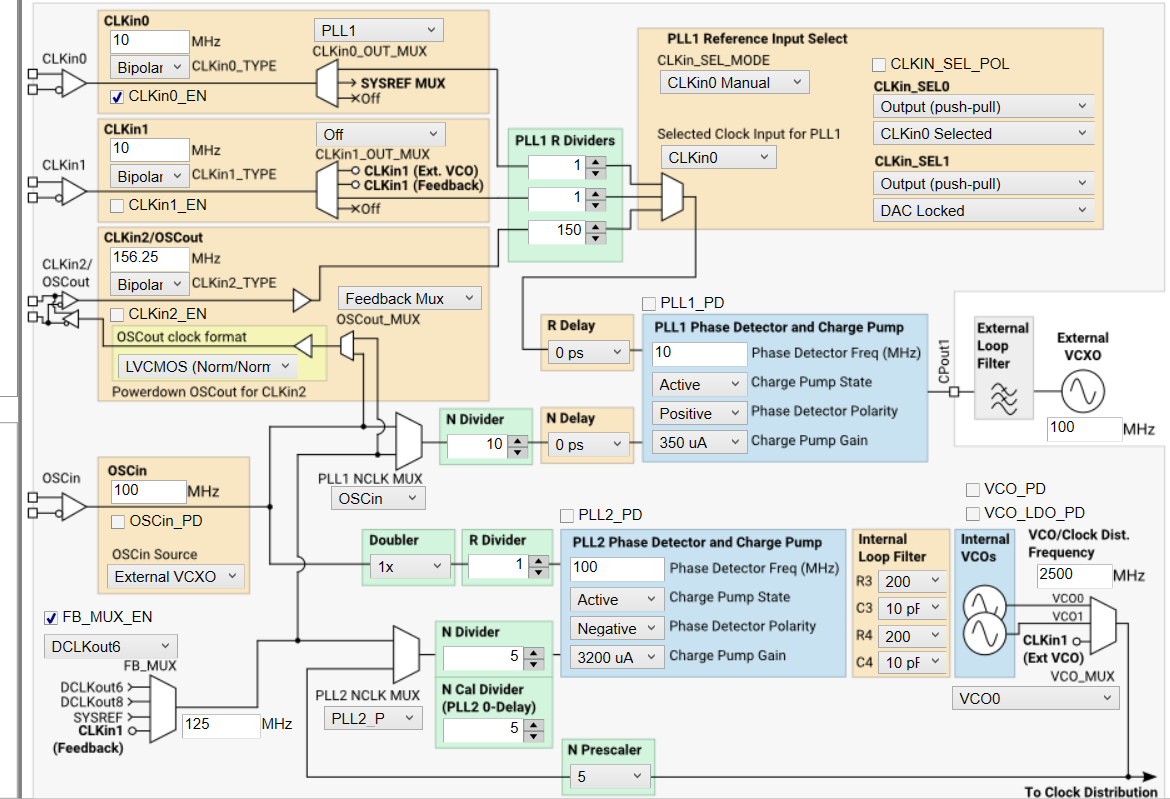Click the VCO/Clock Dist. Frequency 2500 field
The image size is (1170, 799).
pos(1073,575)
